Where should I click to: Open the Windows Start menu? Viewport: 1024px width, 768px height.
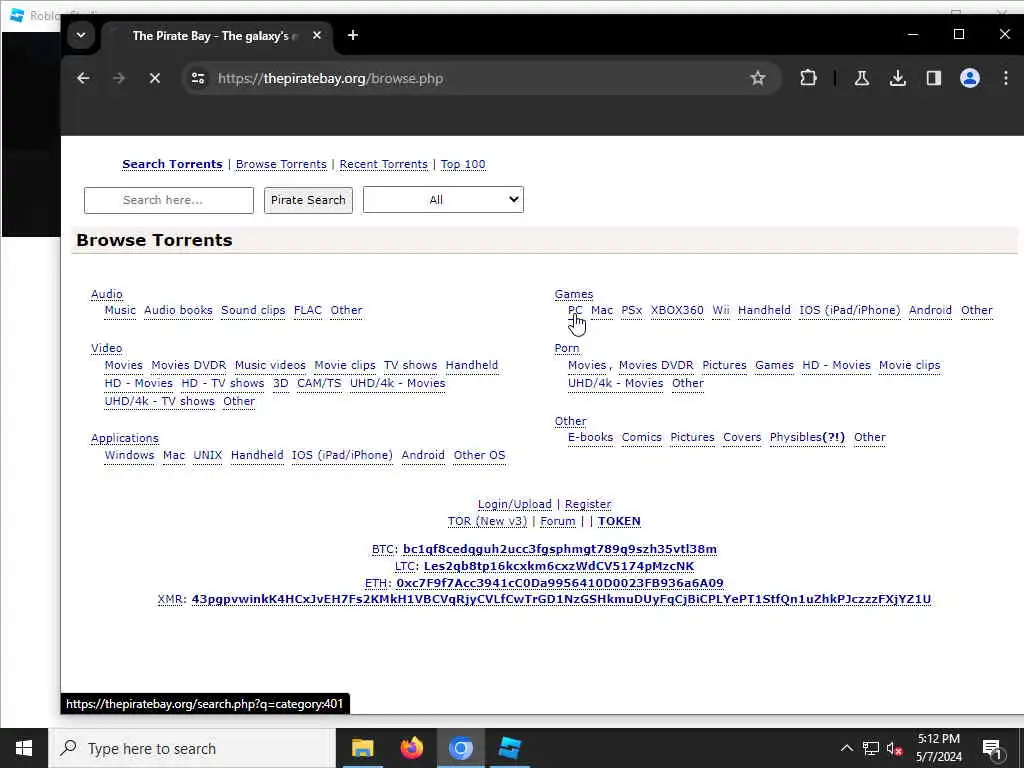pyautogui.click(x=24, y=748)
